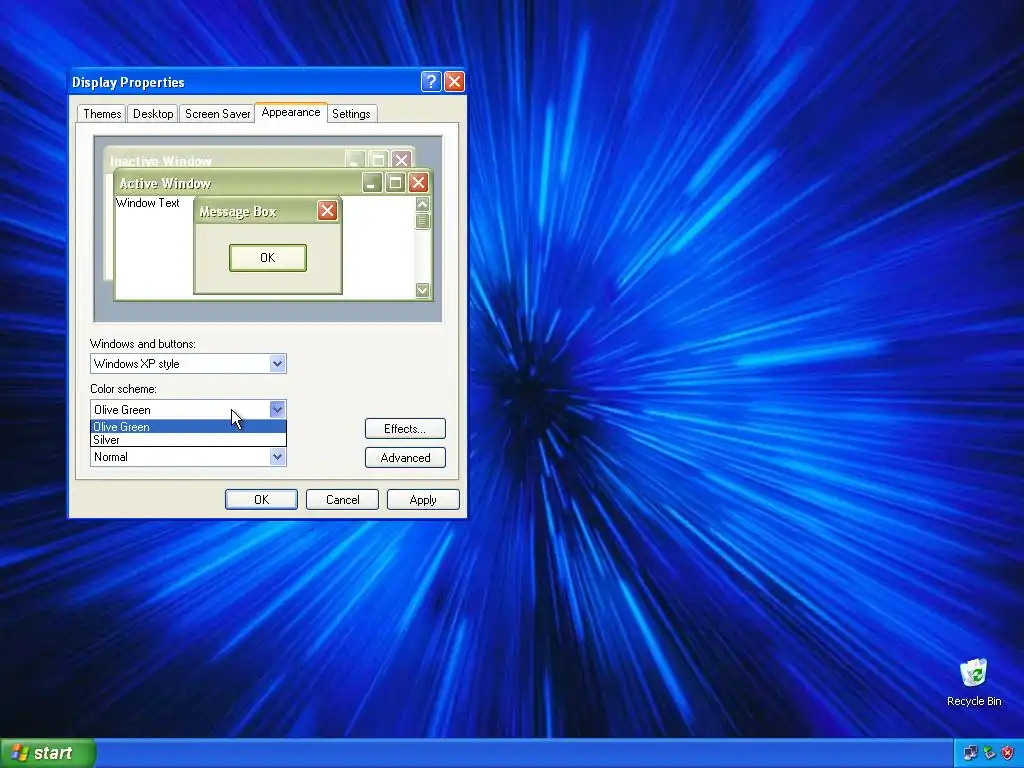
Task: Open the Themes tab
Action: tap(102, 114)
